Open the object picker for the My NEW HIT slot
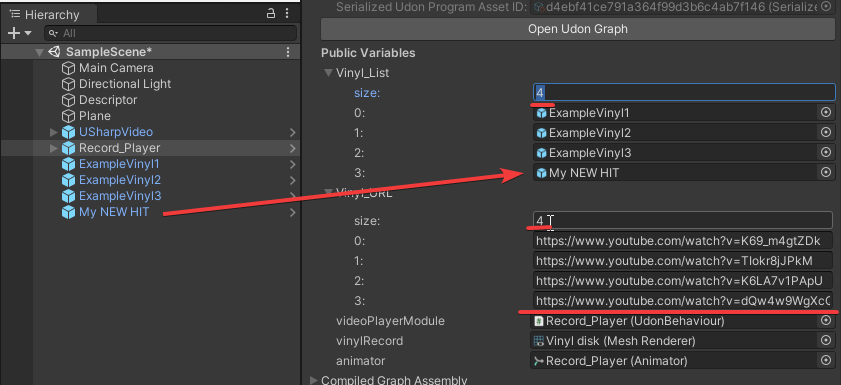841x385 pixels. [x=826, y=173]
